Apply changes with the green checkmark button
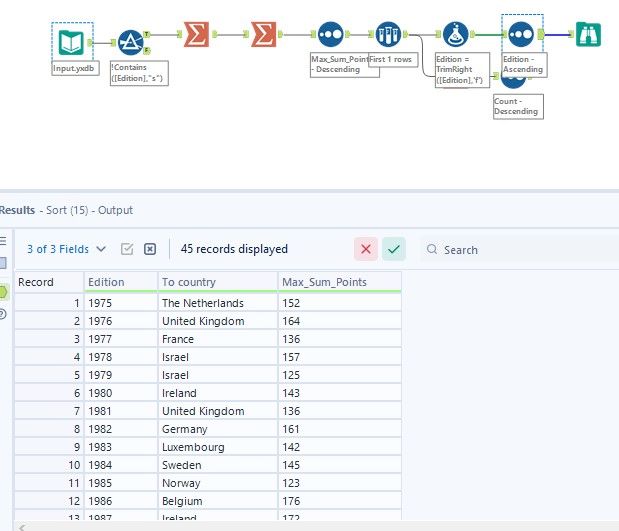The width and height of the screenshot is (619, 531). point(394,249)
